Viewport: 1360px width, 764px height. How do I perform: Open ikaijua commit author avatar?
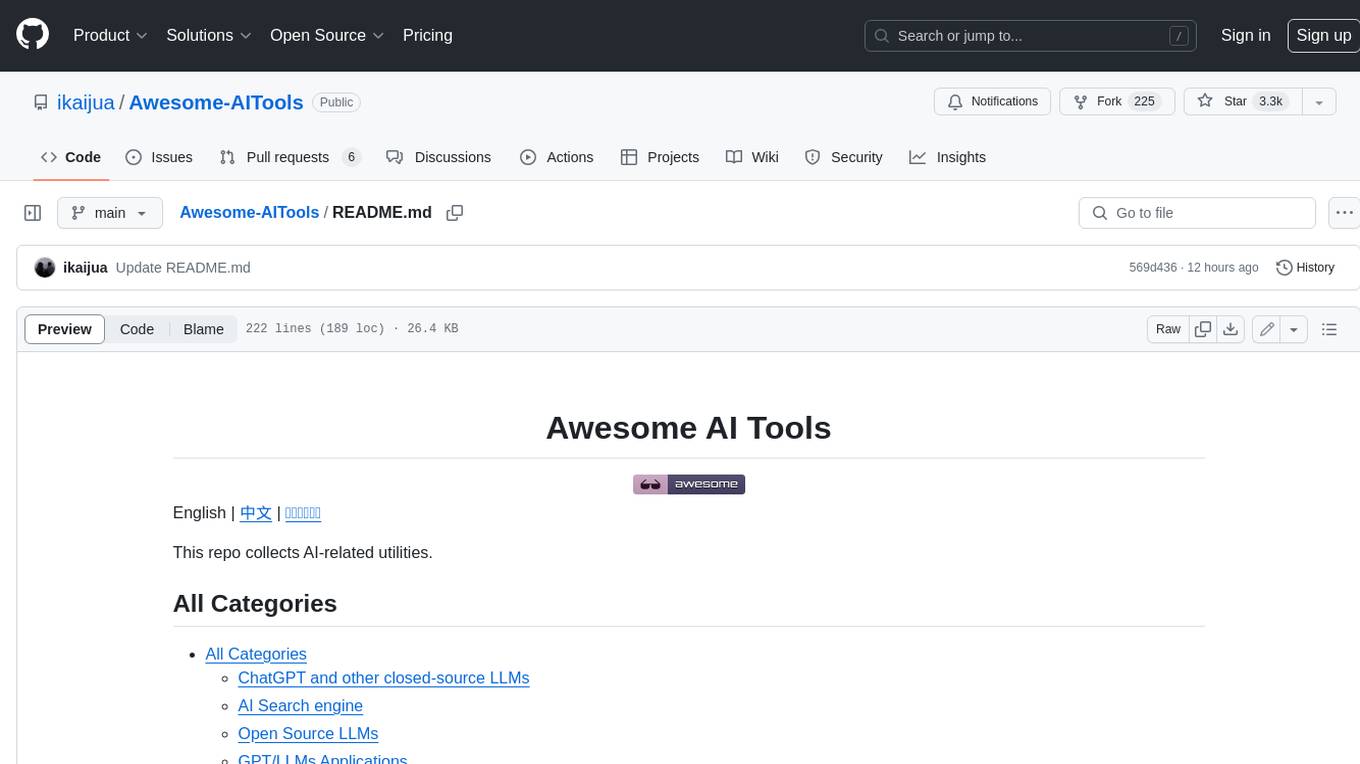tap(44, 268)
